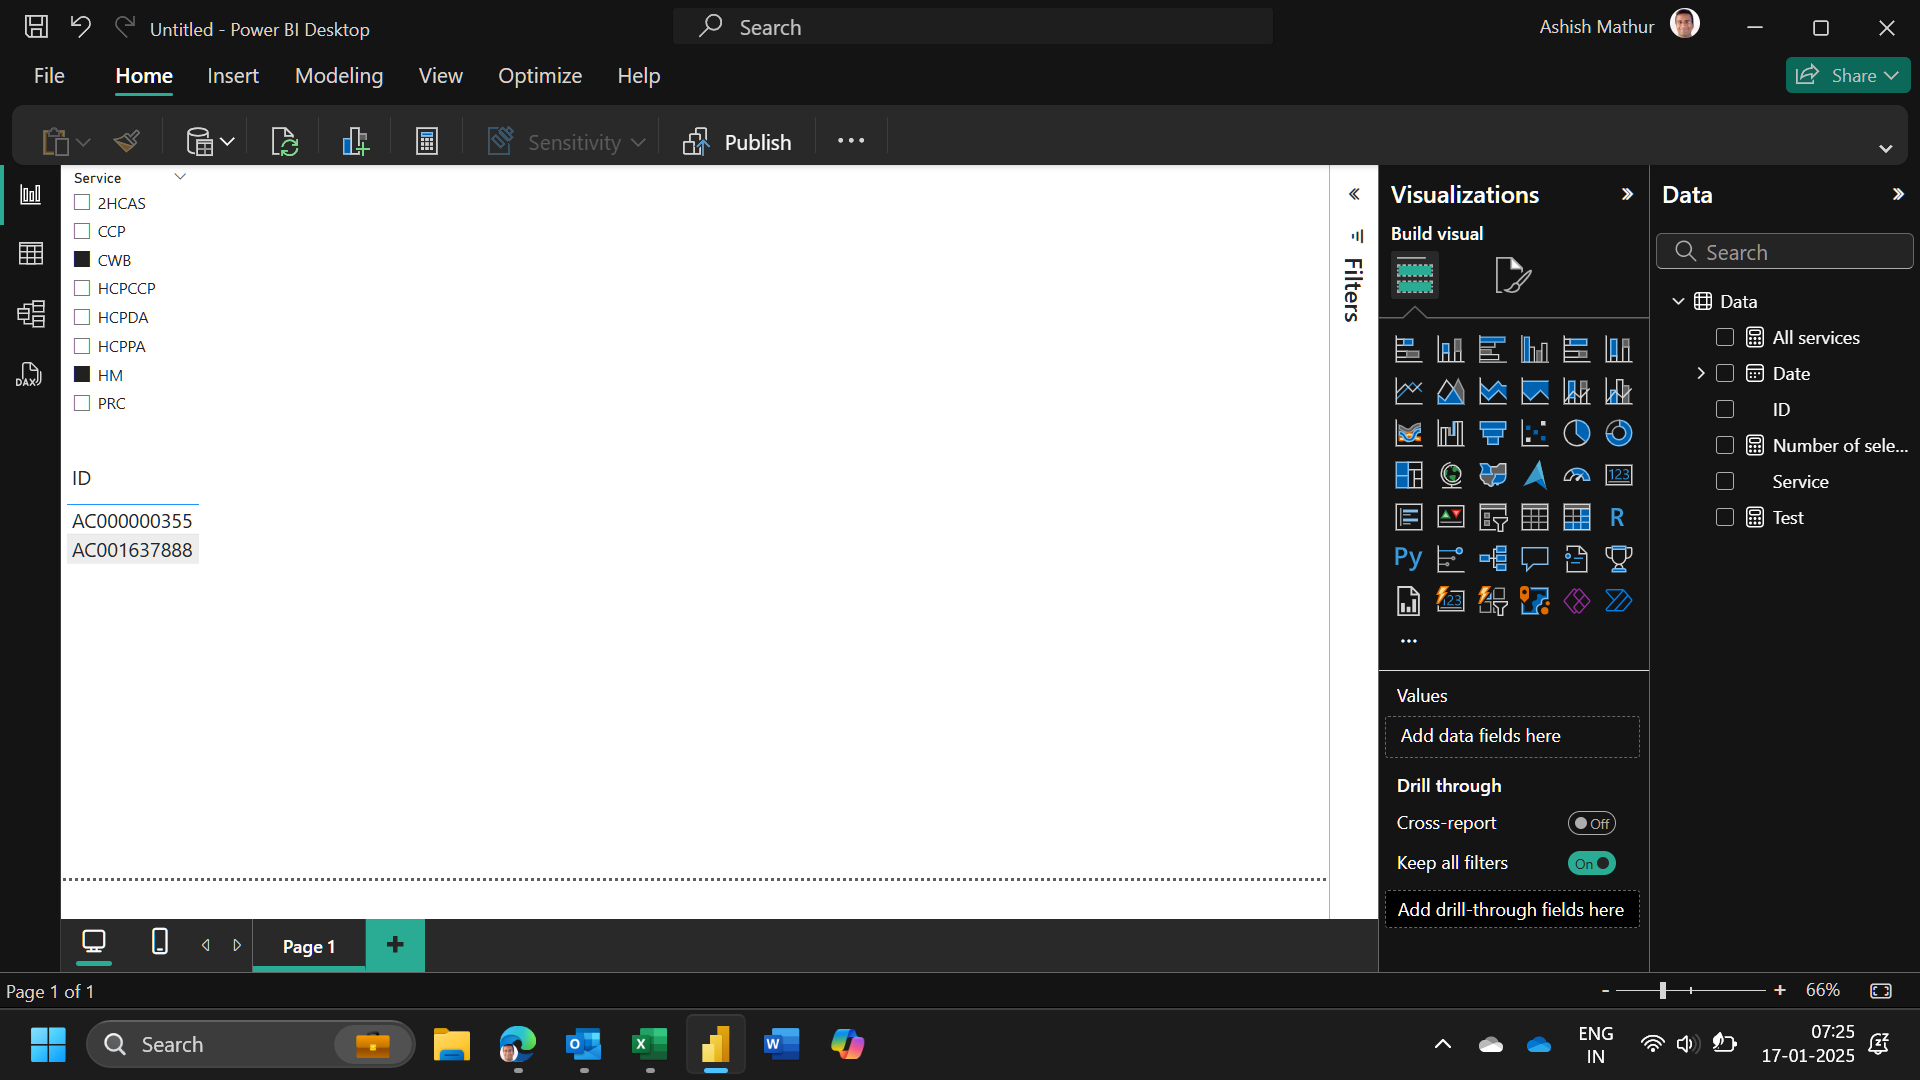
Task: Tick the Service field checkbox in Data pane
Action: 1725,481
